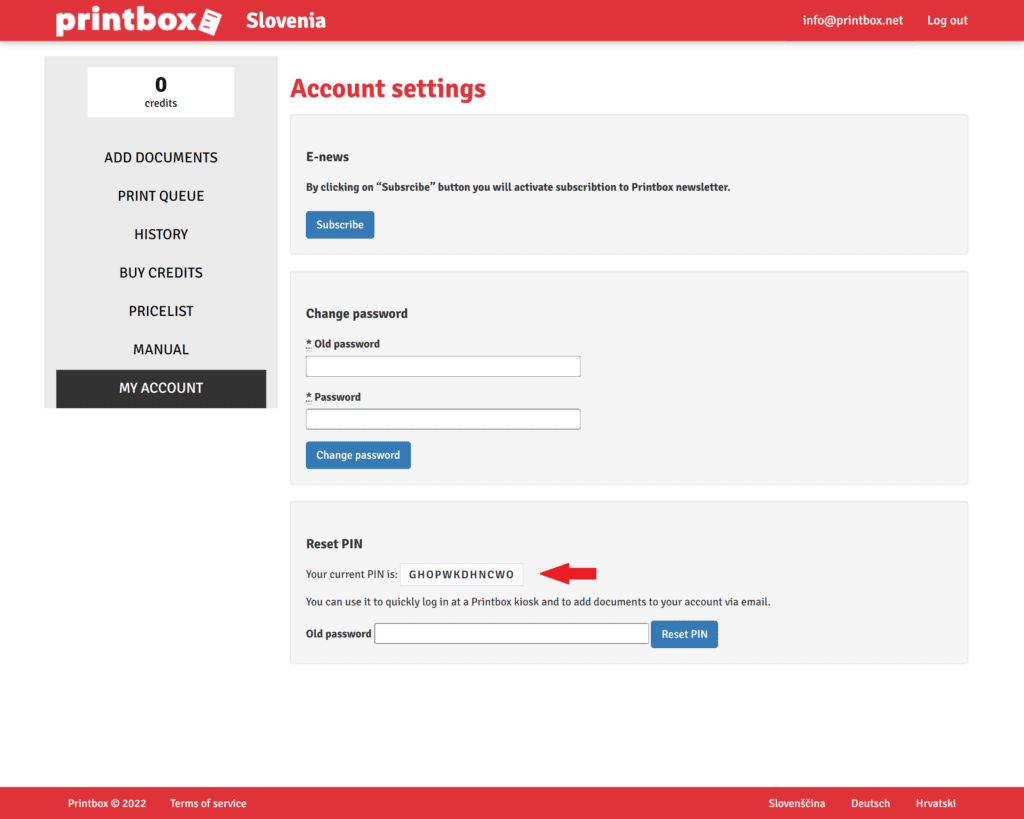Screen dimensions: 1024x819
Task: Open the Add Documents page
Action: (161, 158)
